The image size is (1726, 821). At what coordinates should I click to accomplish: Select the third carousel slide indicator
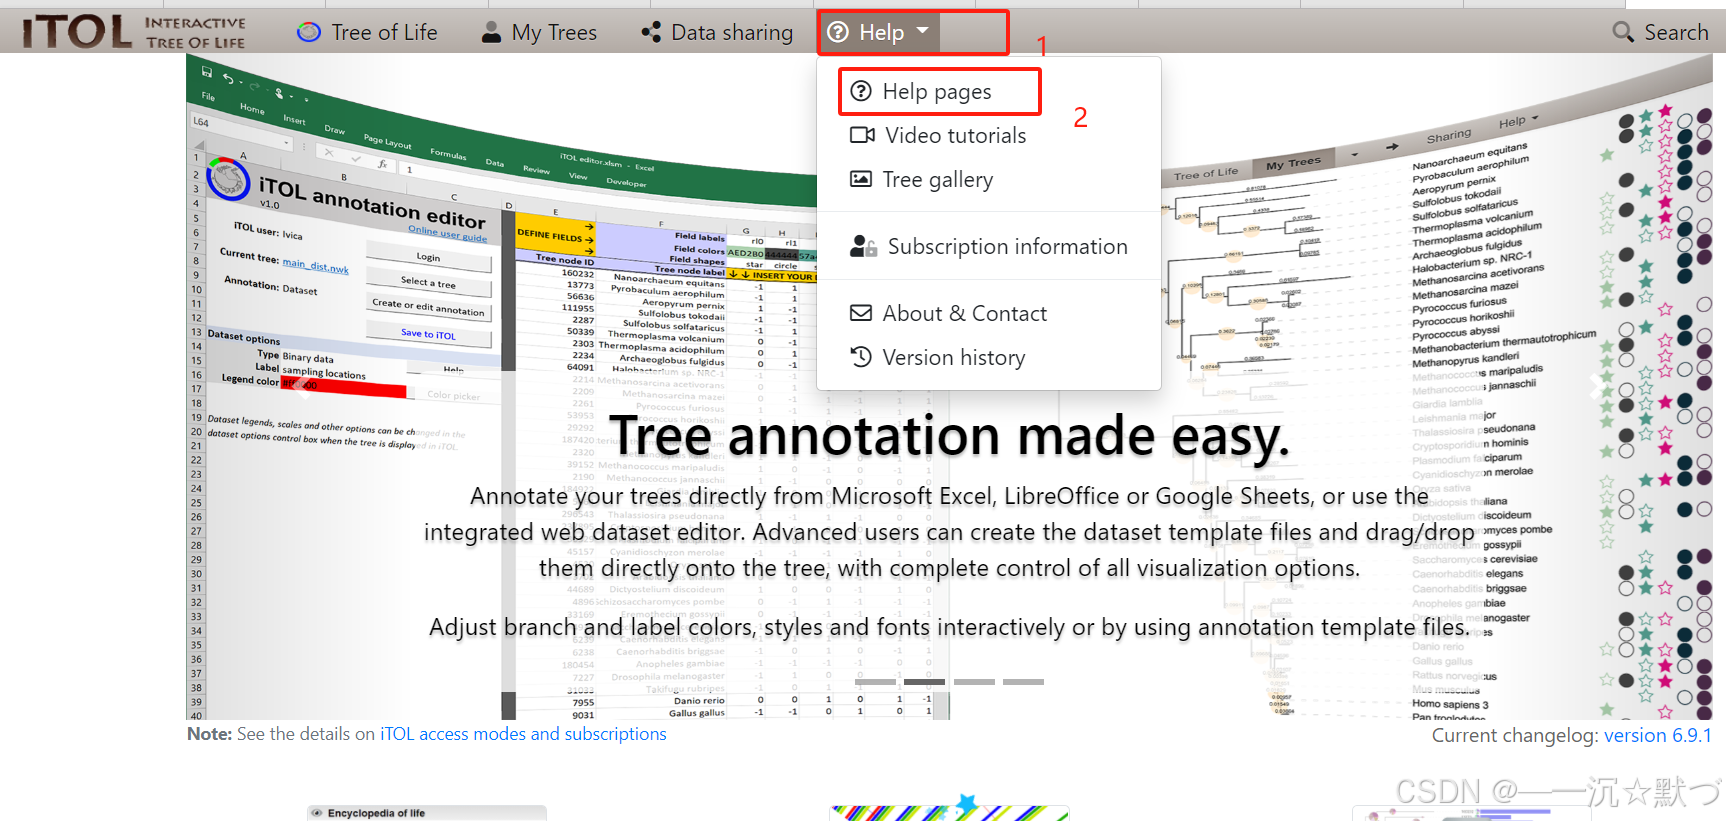click(974, 681)
